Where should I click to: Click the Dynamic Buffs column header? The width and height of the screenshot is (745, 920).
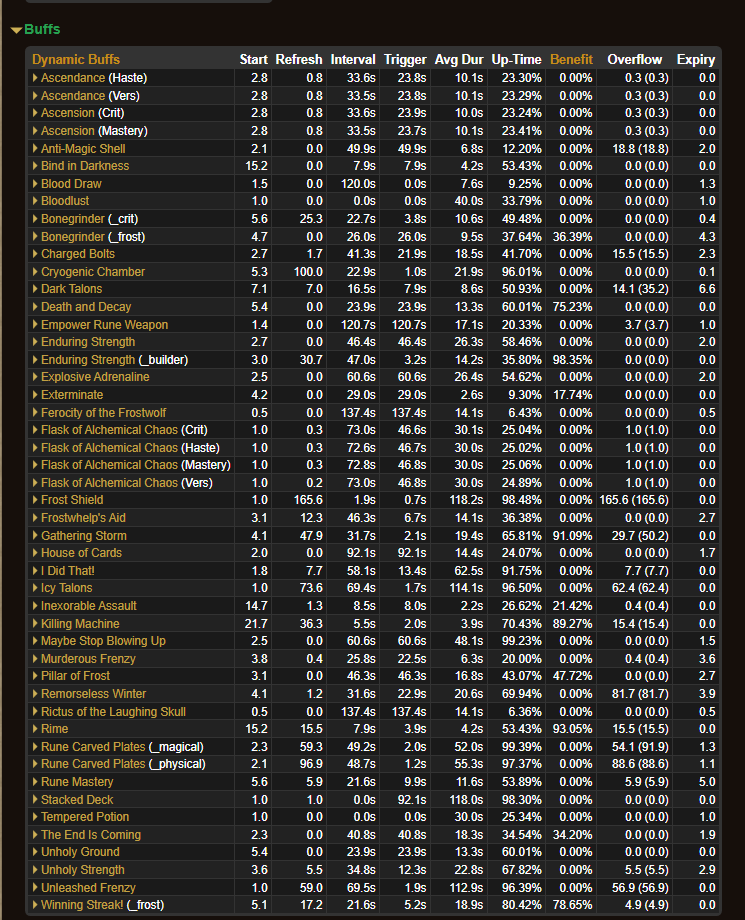[76, 60]
